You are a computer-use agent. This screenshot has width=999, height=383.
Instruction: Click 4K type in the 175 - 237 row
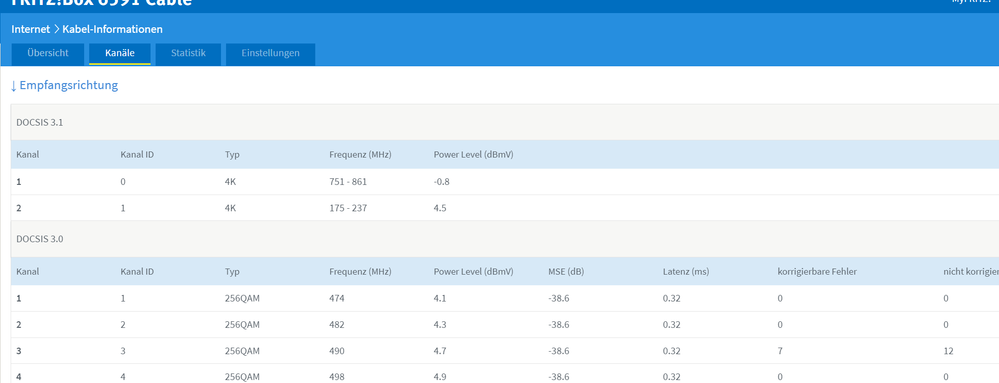[x=231, y=208]
